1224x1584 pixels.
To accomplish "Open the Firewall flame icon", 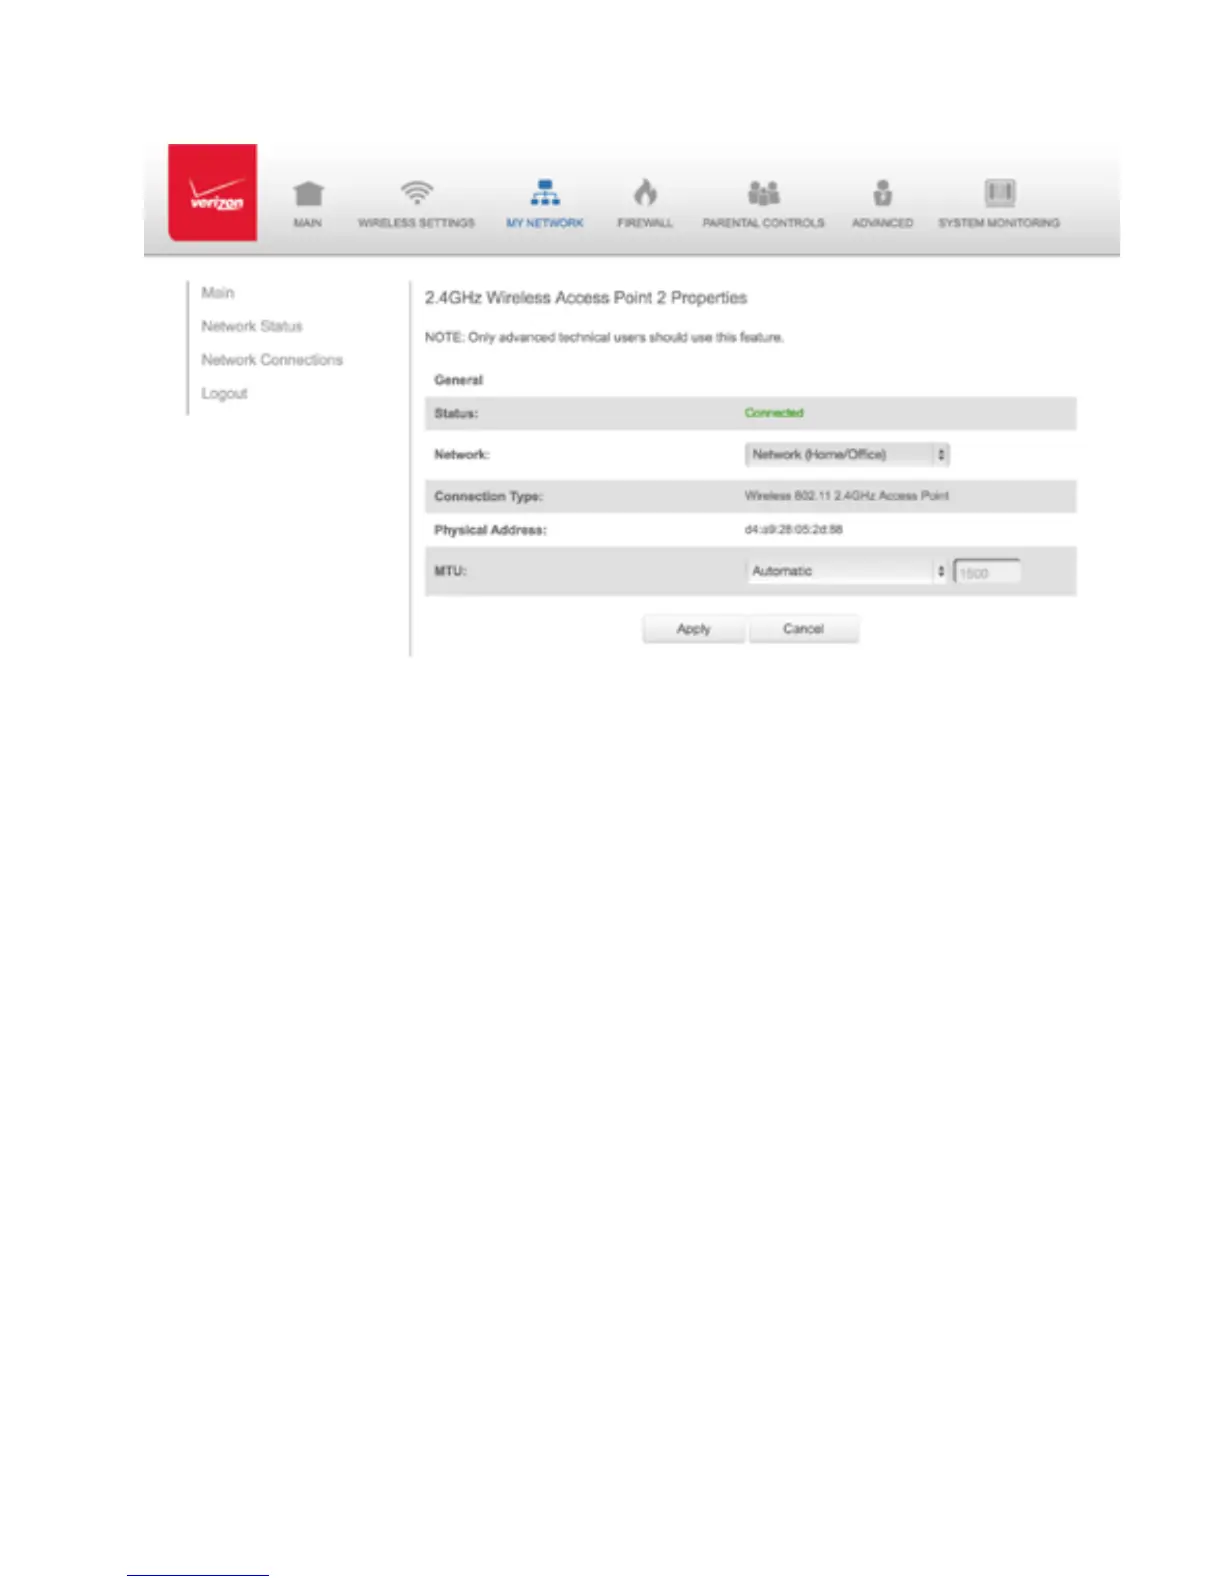I will click(x=645, y=192).
